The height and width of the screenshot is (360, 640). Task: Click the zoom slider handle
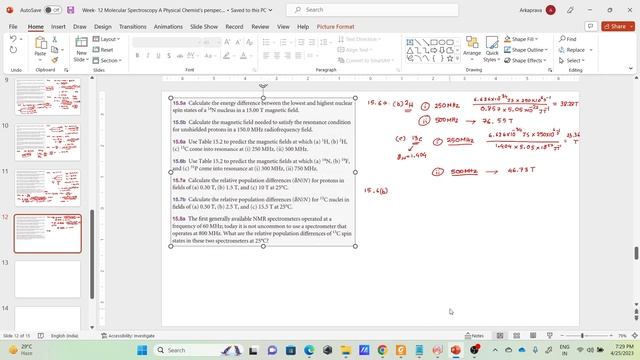point(582,336)
